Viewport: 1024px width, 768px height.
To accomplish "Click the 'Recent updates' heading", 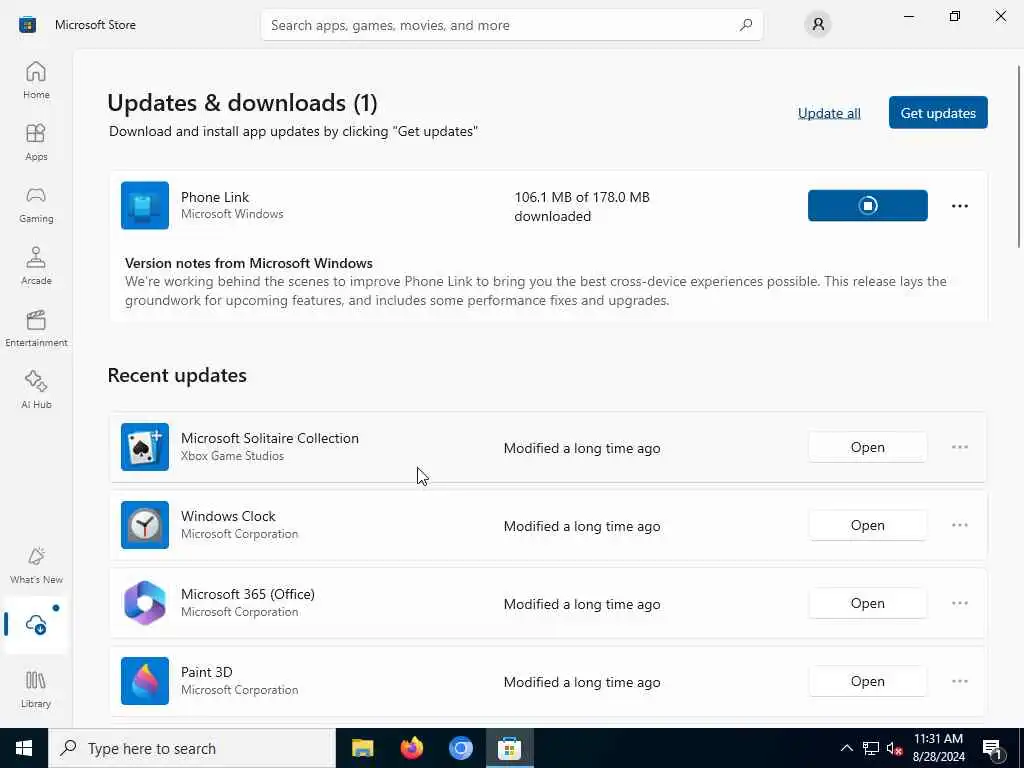I will click(177, 375).
